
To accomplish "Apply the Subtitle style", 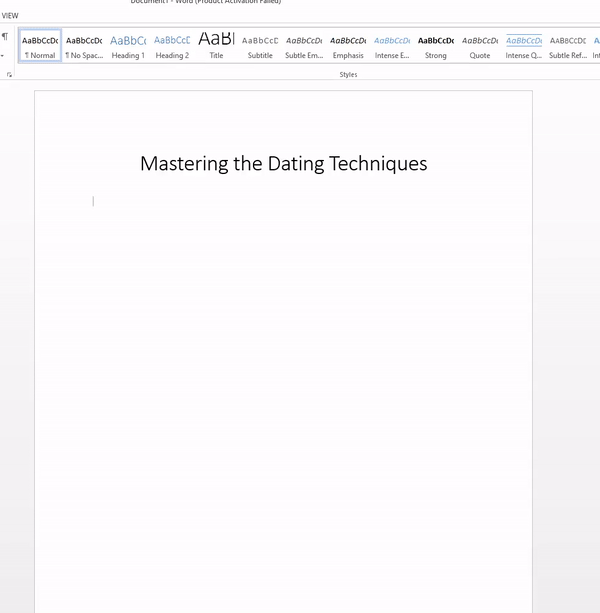I will [x=260, y=46].
